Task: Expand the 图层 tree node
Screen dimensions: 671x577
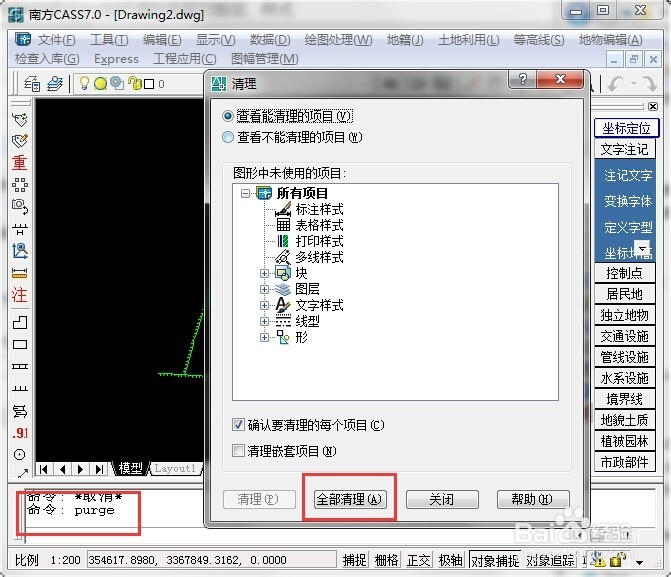Action: pyautogui.click(x=264, y=289)
